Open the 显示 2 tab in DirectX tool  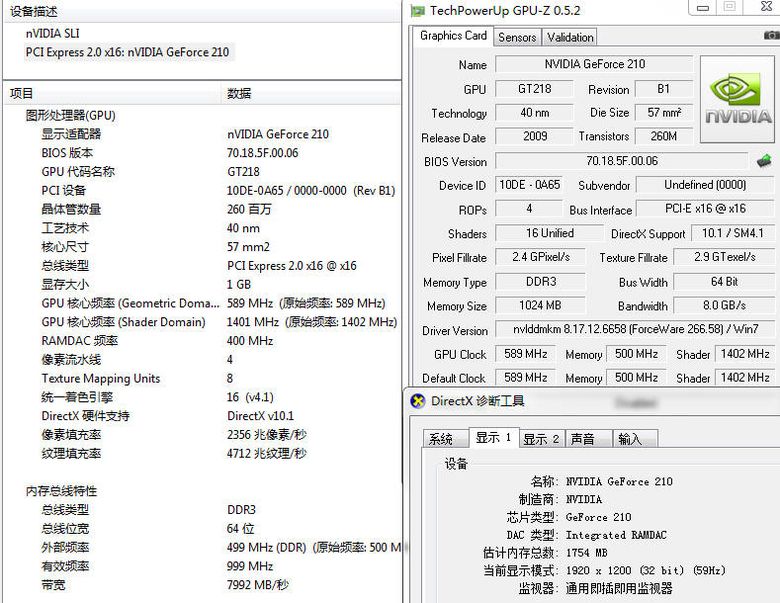click(541, 439)
